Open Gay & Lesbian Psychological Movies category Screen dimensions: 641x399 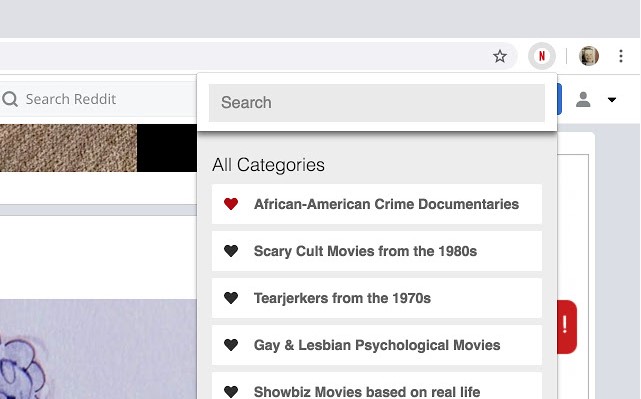point(377,345)
